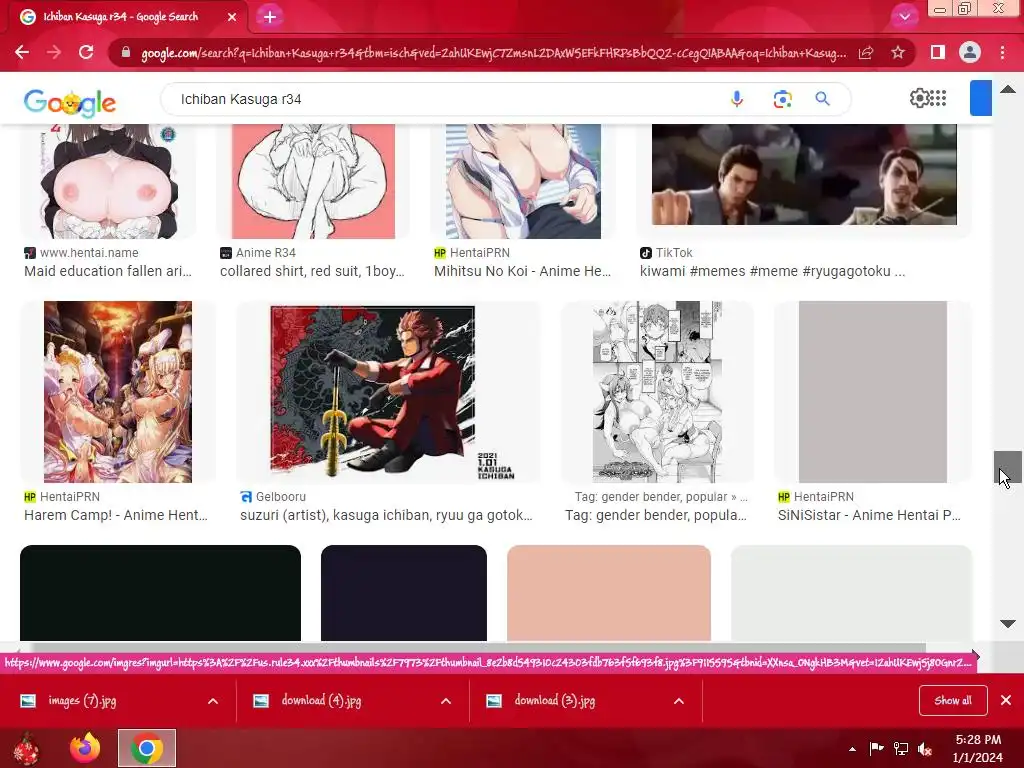Start voice search with microphone icon
The image size is (1024, 768).
[x=737, y=99]
